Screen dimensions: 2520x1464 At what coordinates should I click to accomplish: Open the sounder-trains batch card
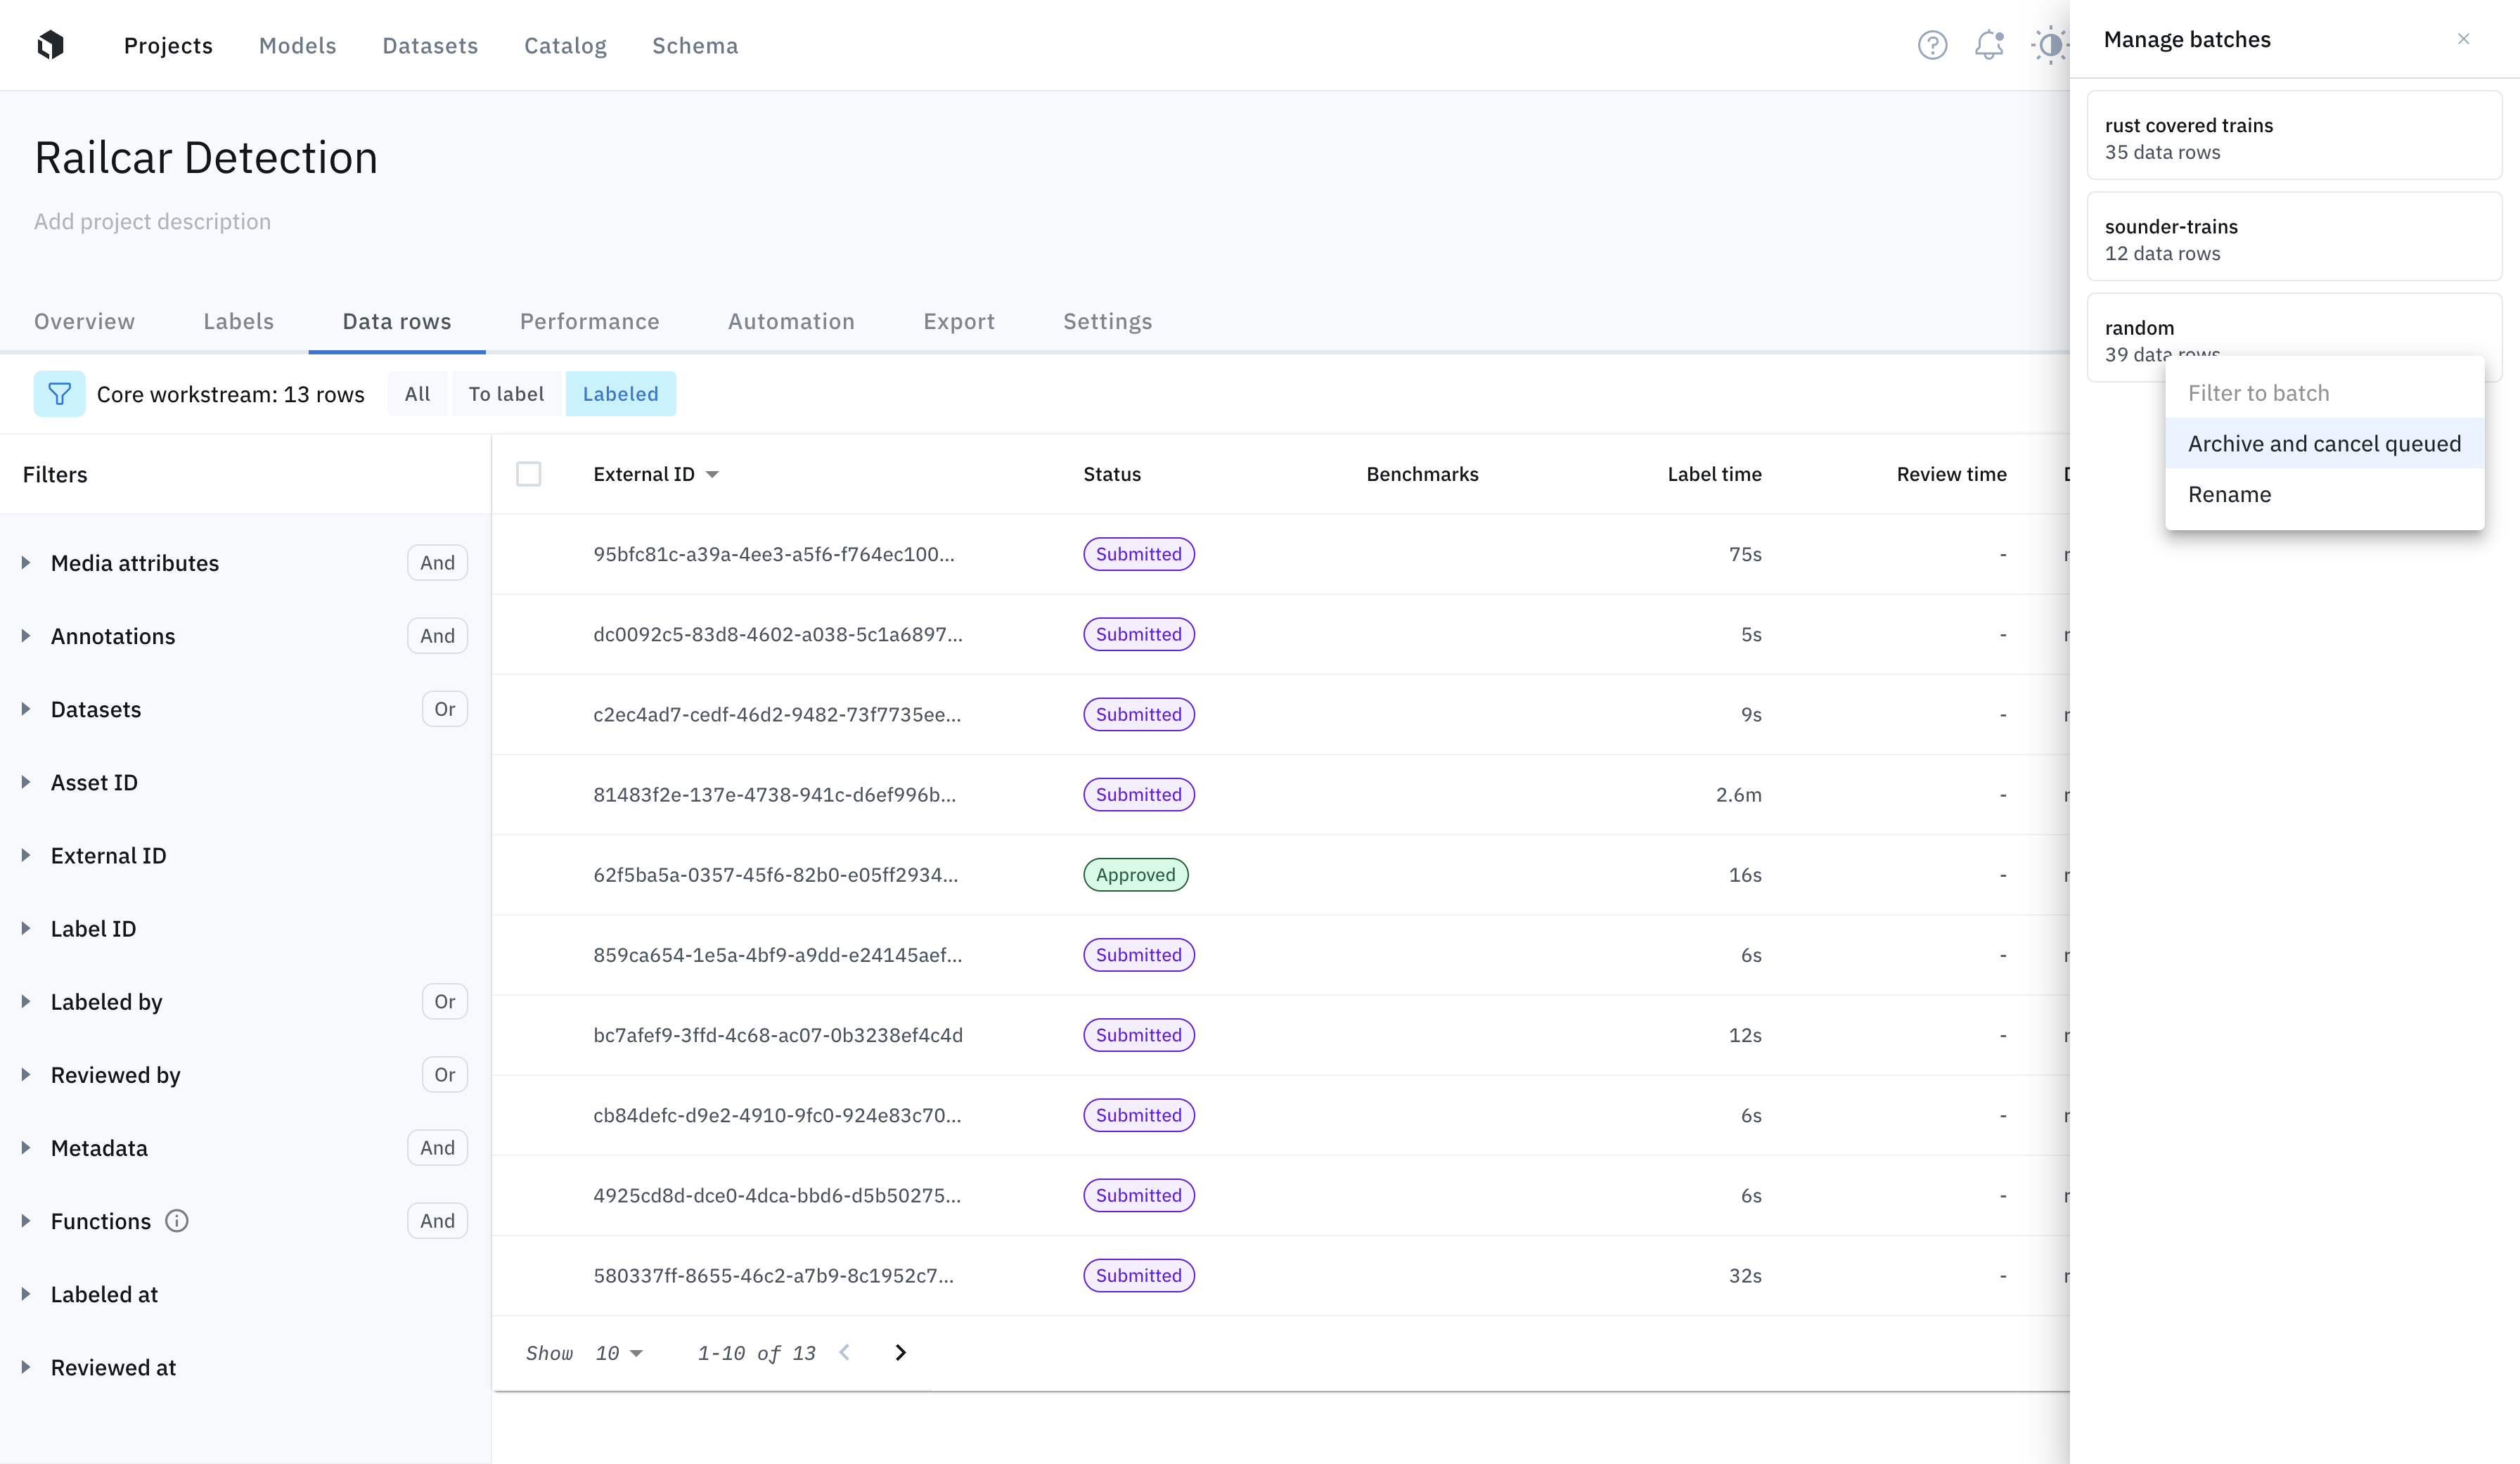[2293, 239]
